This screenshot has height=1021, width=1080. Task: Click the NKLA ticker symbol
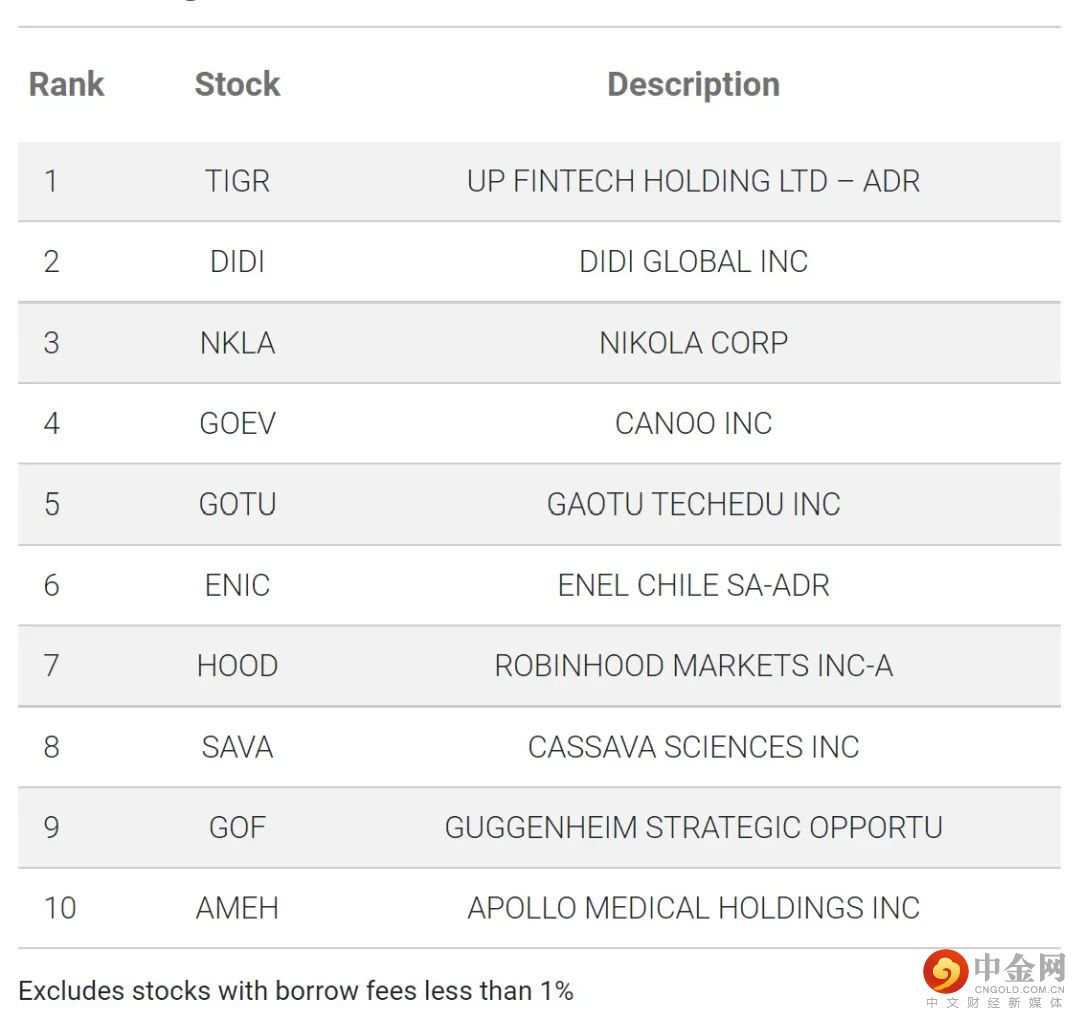237,343
